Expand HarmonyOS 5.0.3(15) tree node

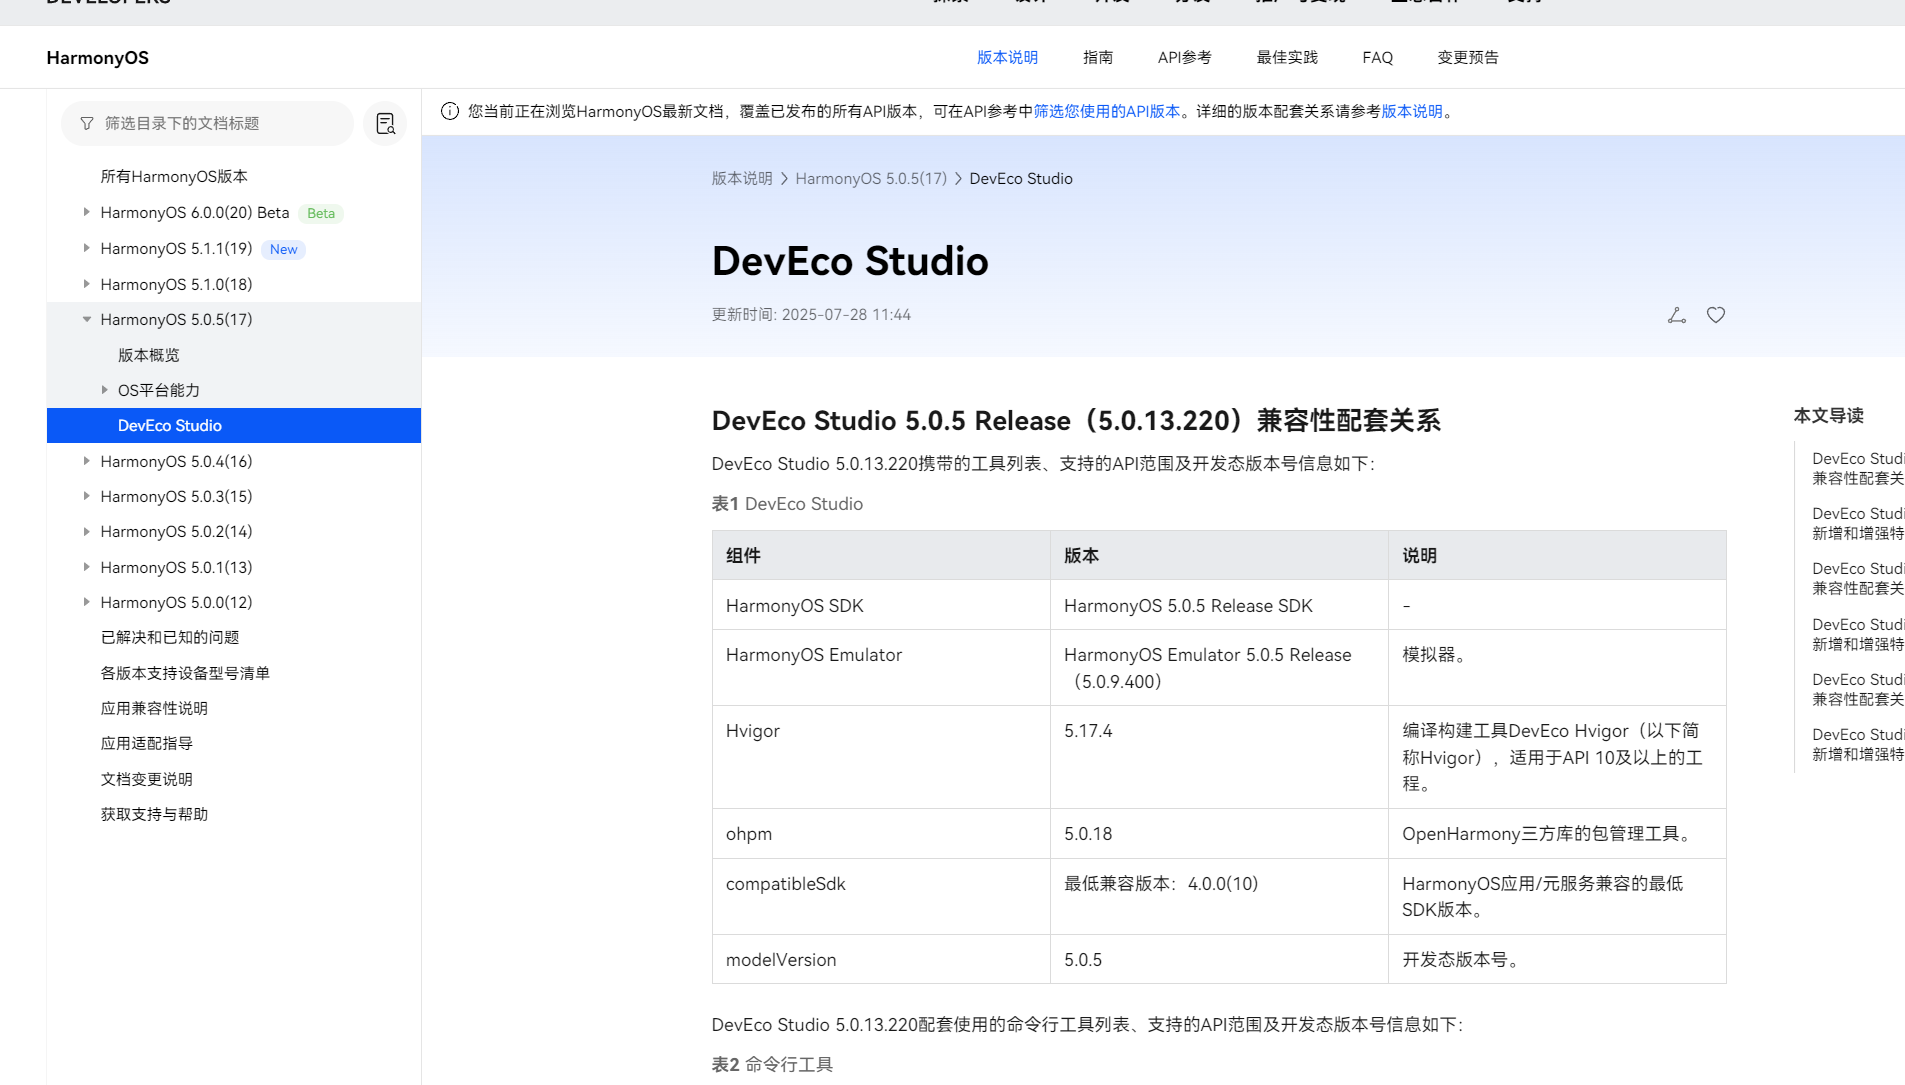click(x=87, y=496)
